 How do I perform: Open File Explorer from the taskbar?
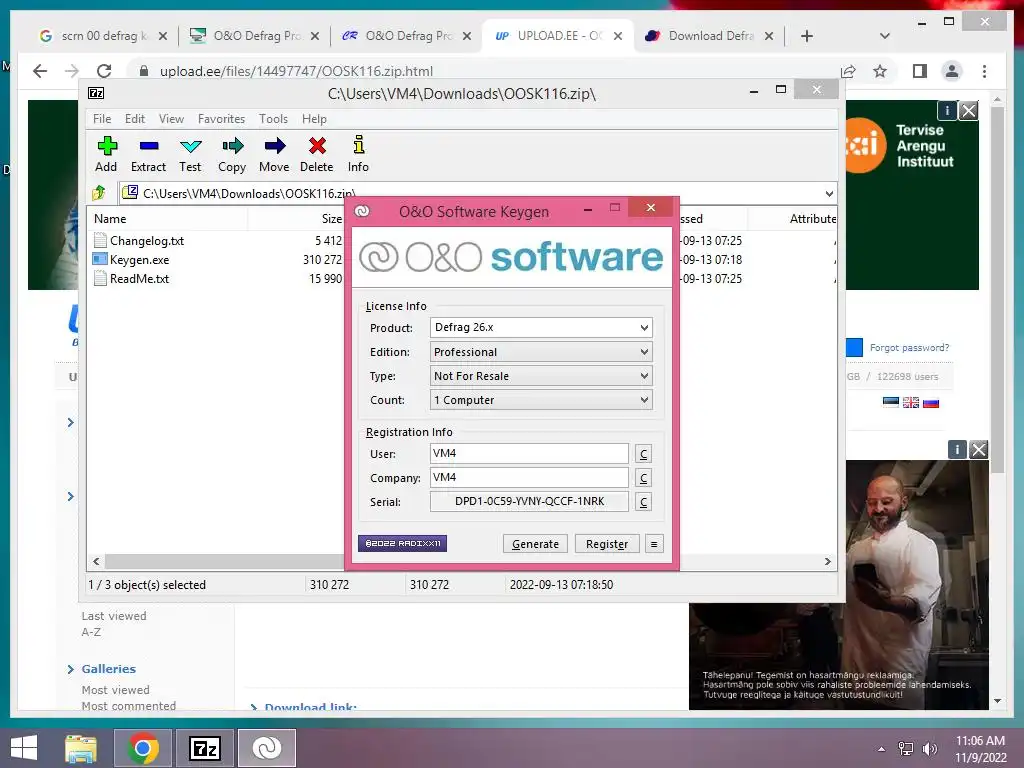pyautogui.click(x=81, y=748)
